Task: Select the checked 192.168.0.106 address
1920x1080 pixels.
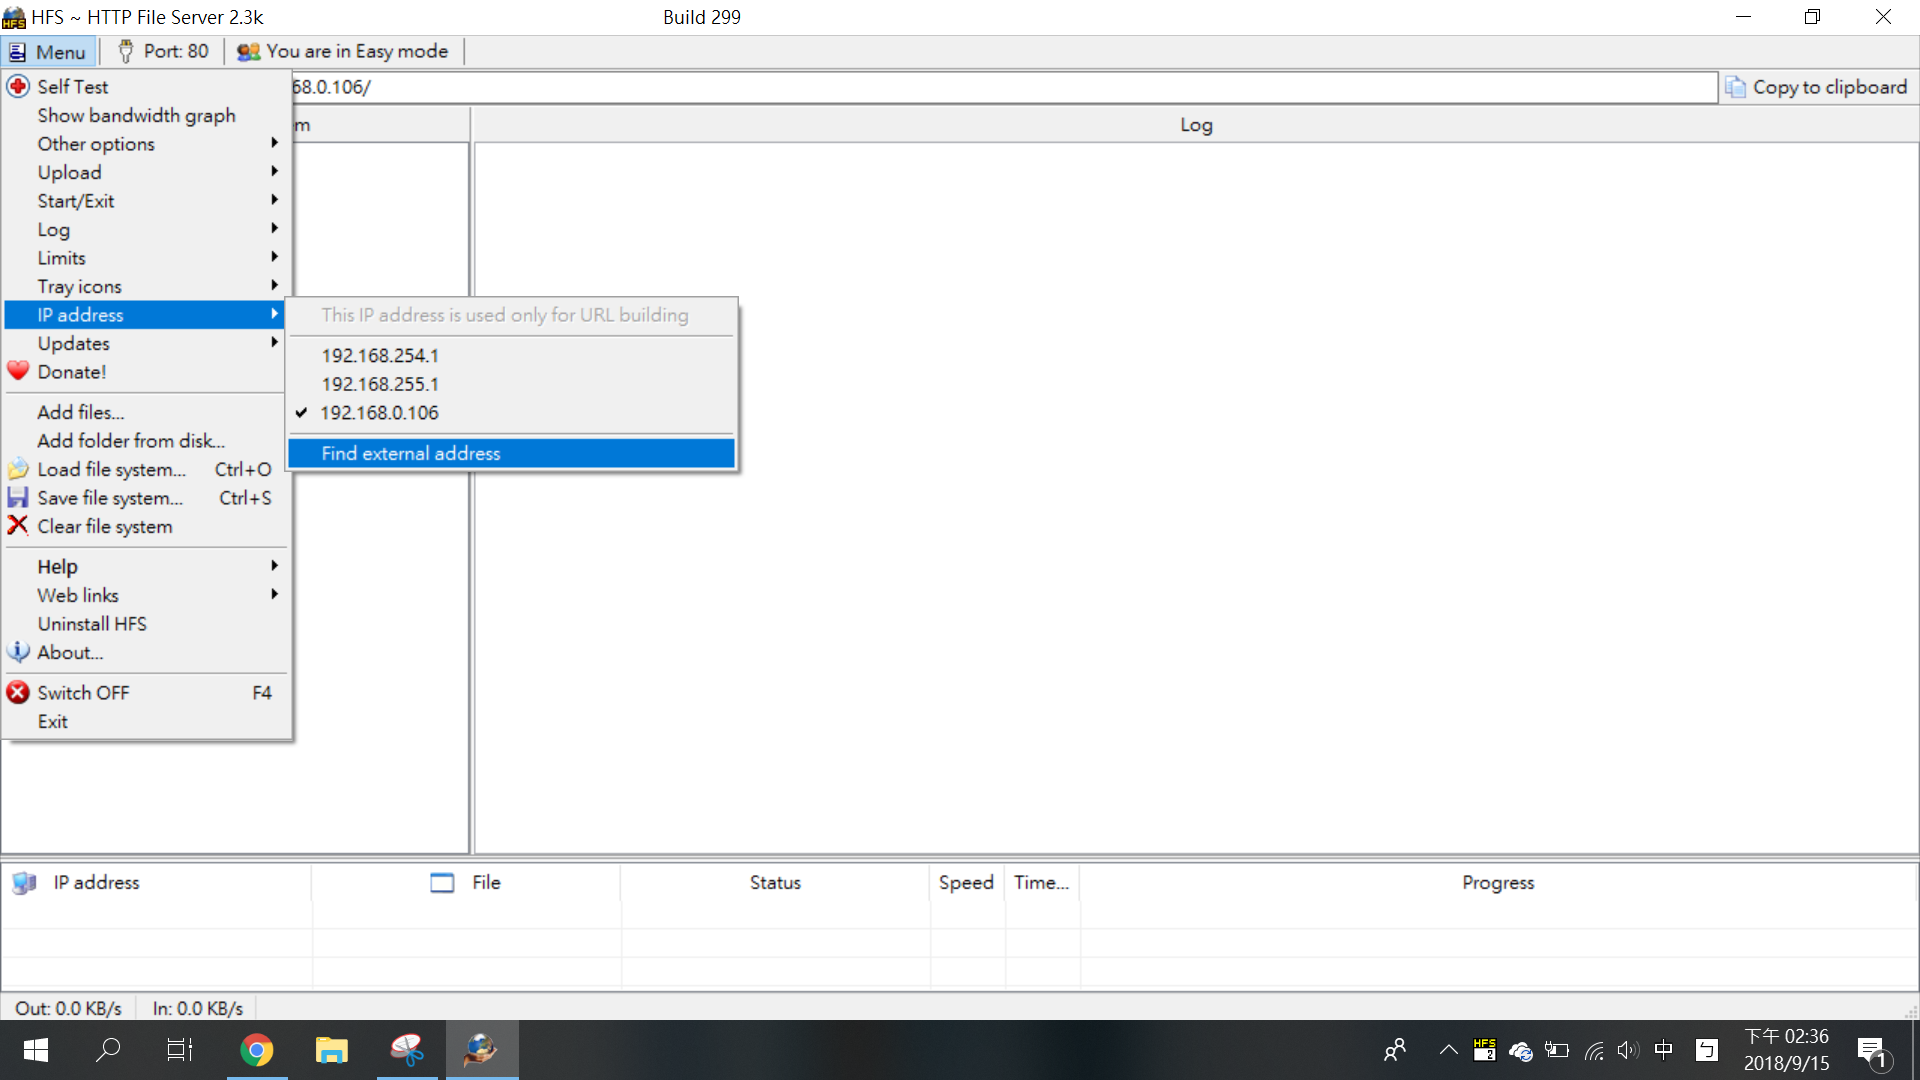Action: pos(380,413)
